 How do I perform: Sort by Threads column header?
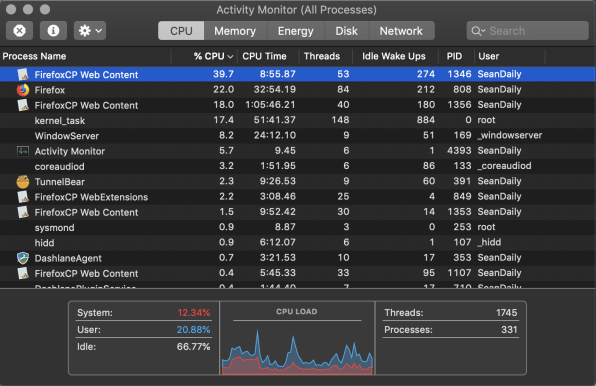(x=326, y=56)
